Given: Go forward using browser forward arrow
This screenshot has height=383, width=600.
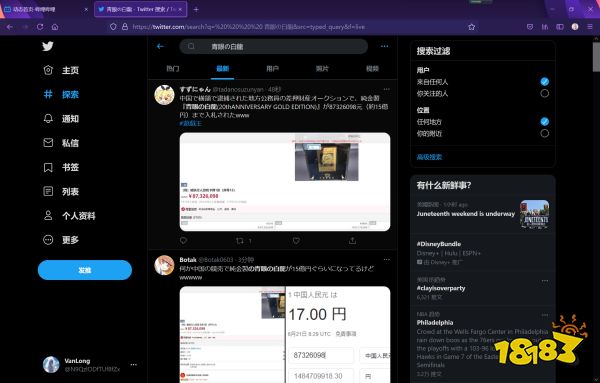Looking at the screenshot, I should click(25, 27).
